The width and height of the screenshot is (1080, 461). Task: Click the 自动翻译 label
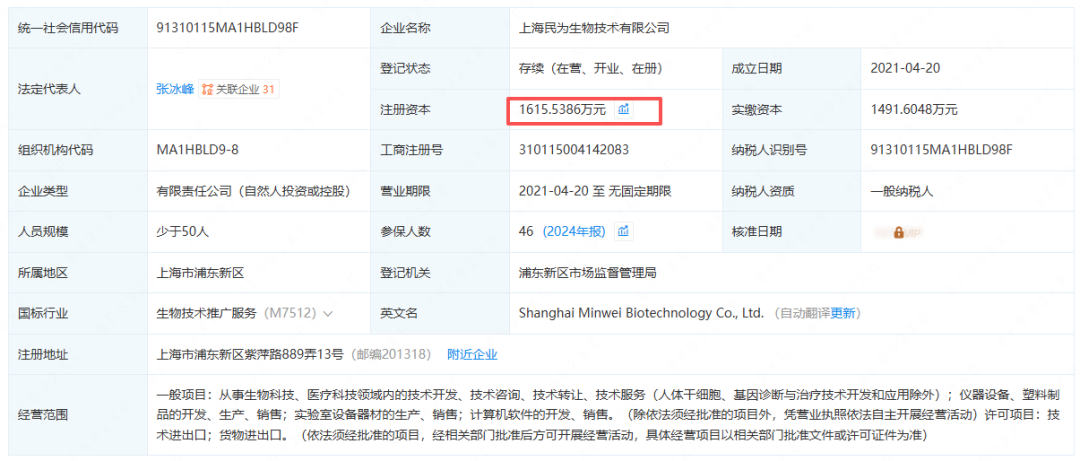click(804, 314)
